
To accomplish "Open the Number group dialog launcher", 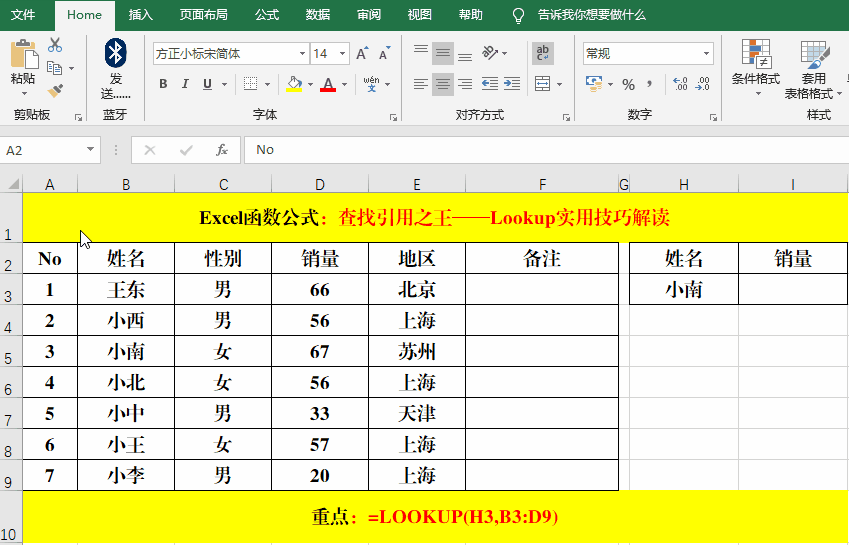I will 713,117.
